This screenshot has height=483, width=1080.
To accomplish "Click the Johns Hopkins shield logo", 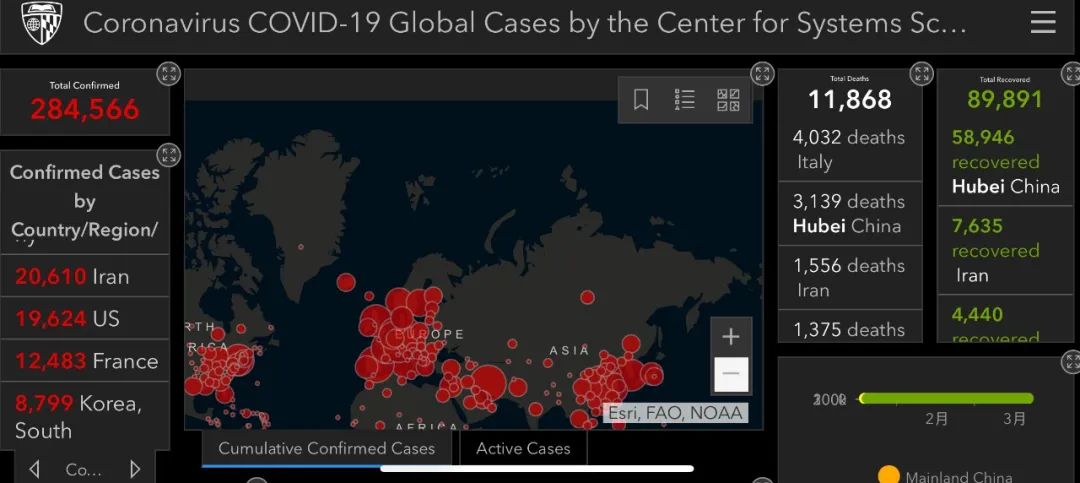I will tap(42, 23).
